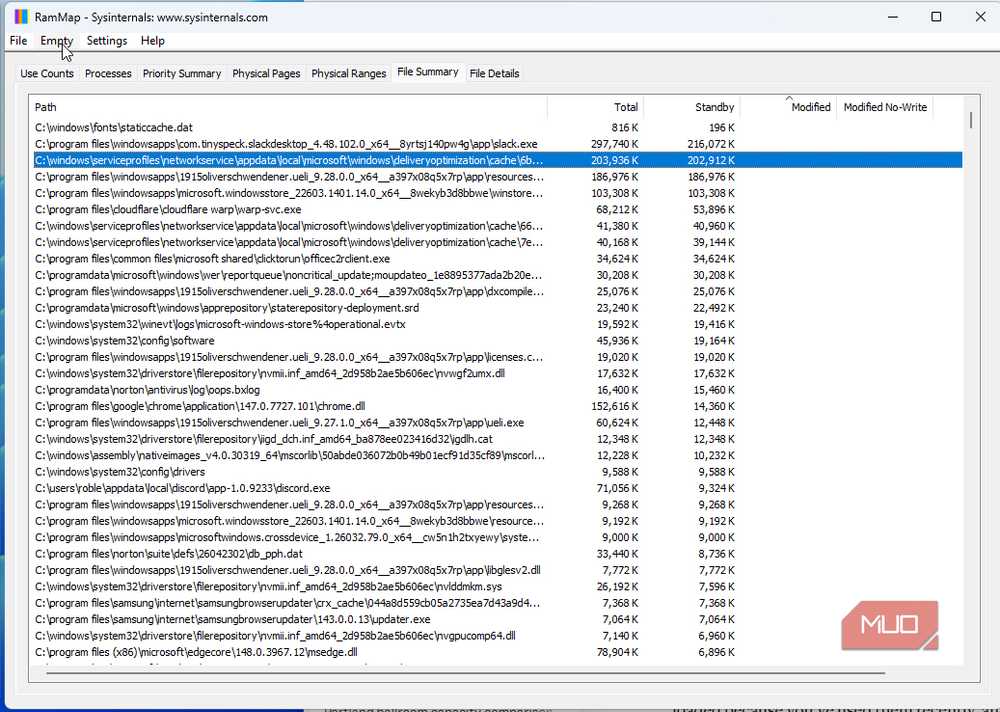Switch to the Physical Ranges tab
The height and width of the screenshot is (712, 1000).
click(x=348, y=73)
